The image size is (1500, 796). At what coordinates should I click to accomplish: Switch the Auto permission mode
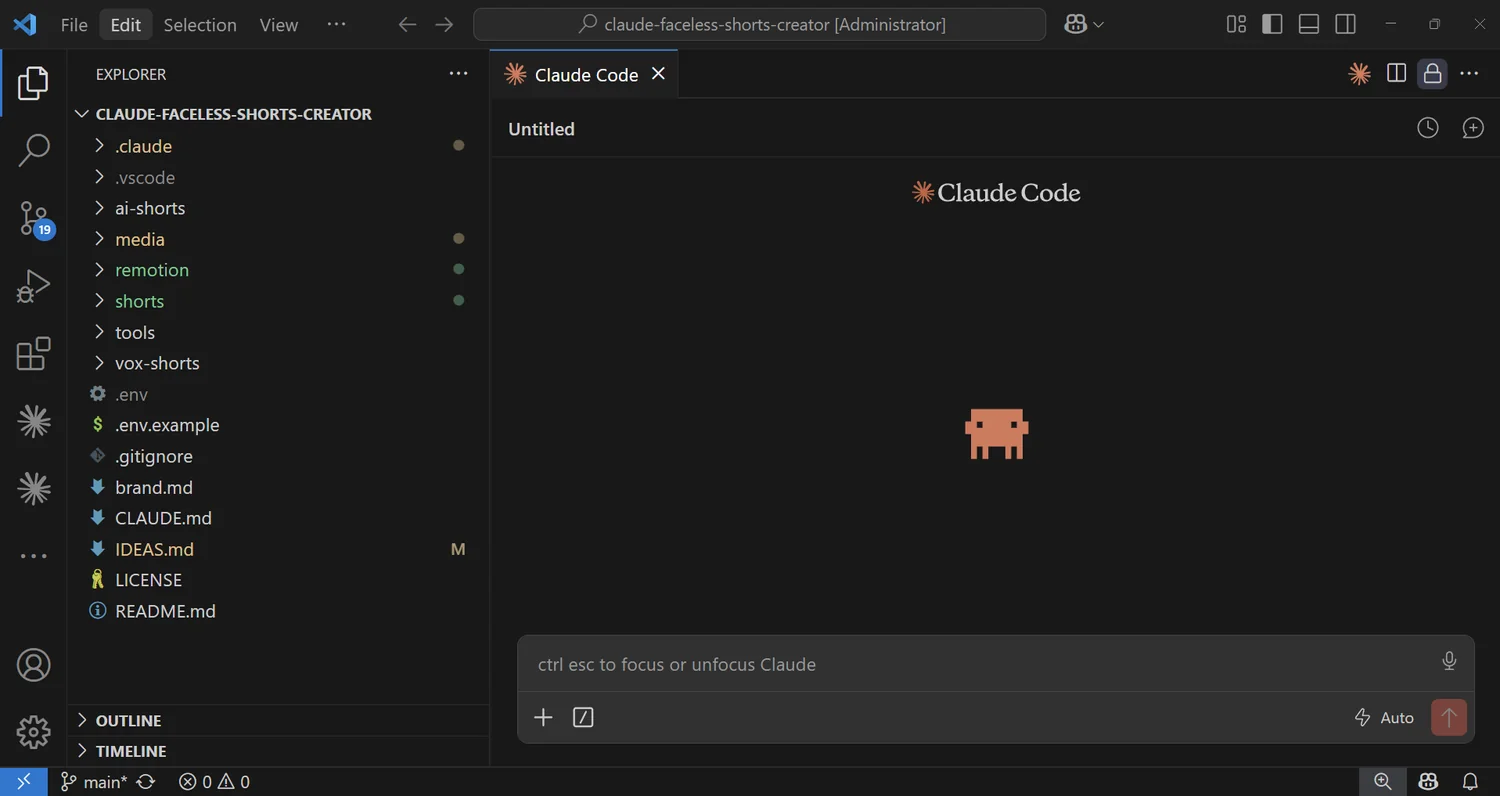(1384, 717)
